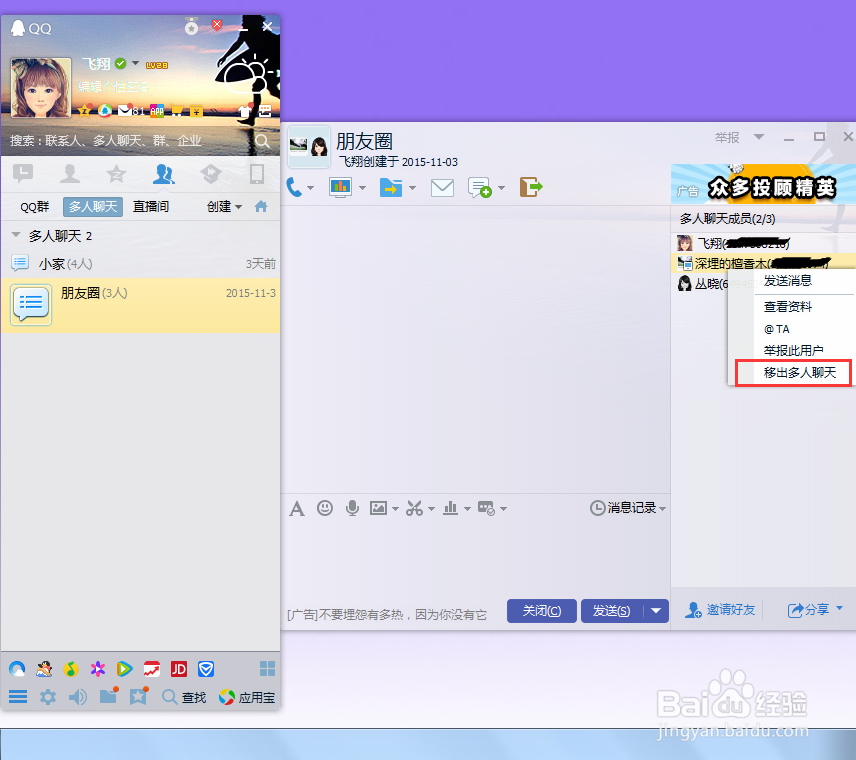The width and height of the screenshot is (856, 760).
Task: Choose 发送消息 in context menu
Action: [788, 281]
